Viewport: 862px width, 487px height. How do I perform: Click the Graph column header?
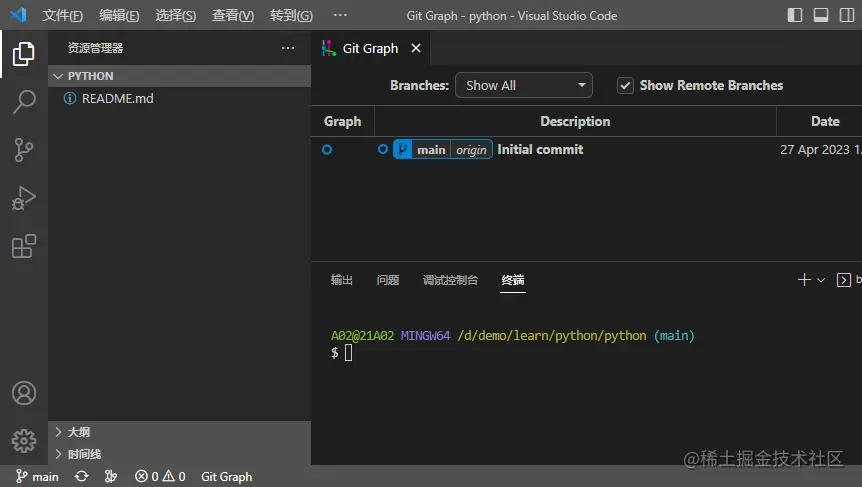click(x=342, y=121)
